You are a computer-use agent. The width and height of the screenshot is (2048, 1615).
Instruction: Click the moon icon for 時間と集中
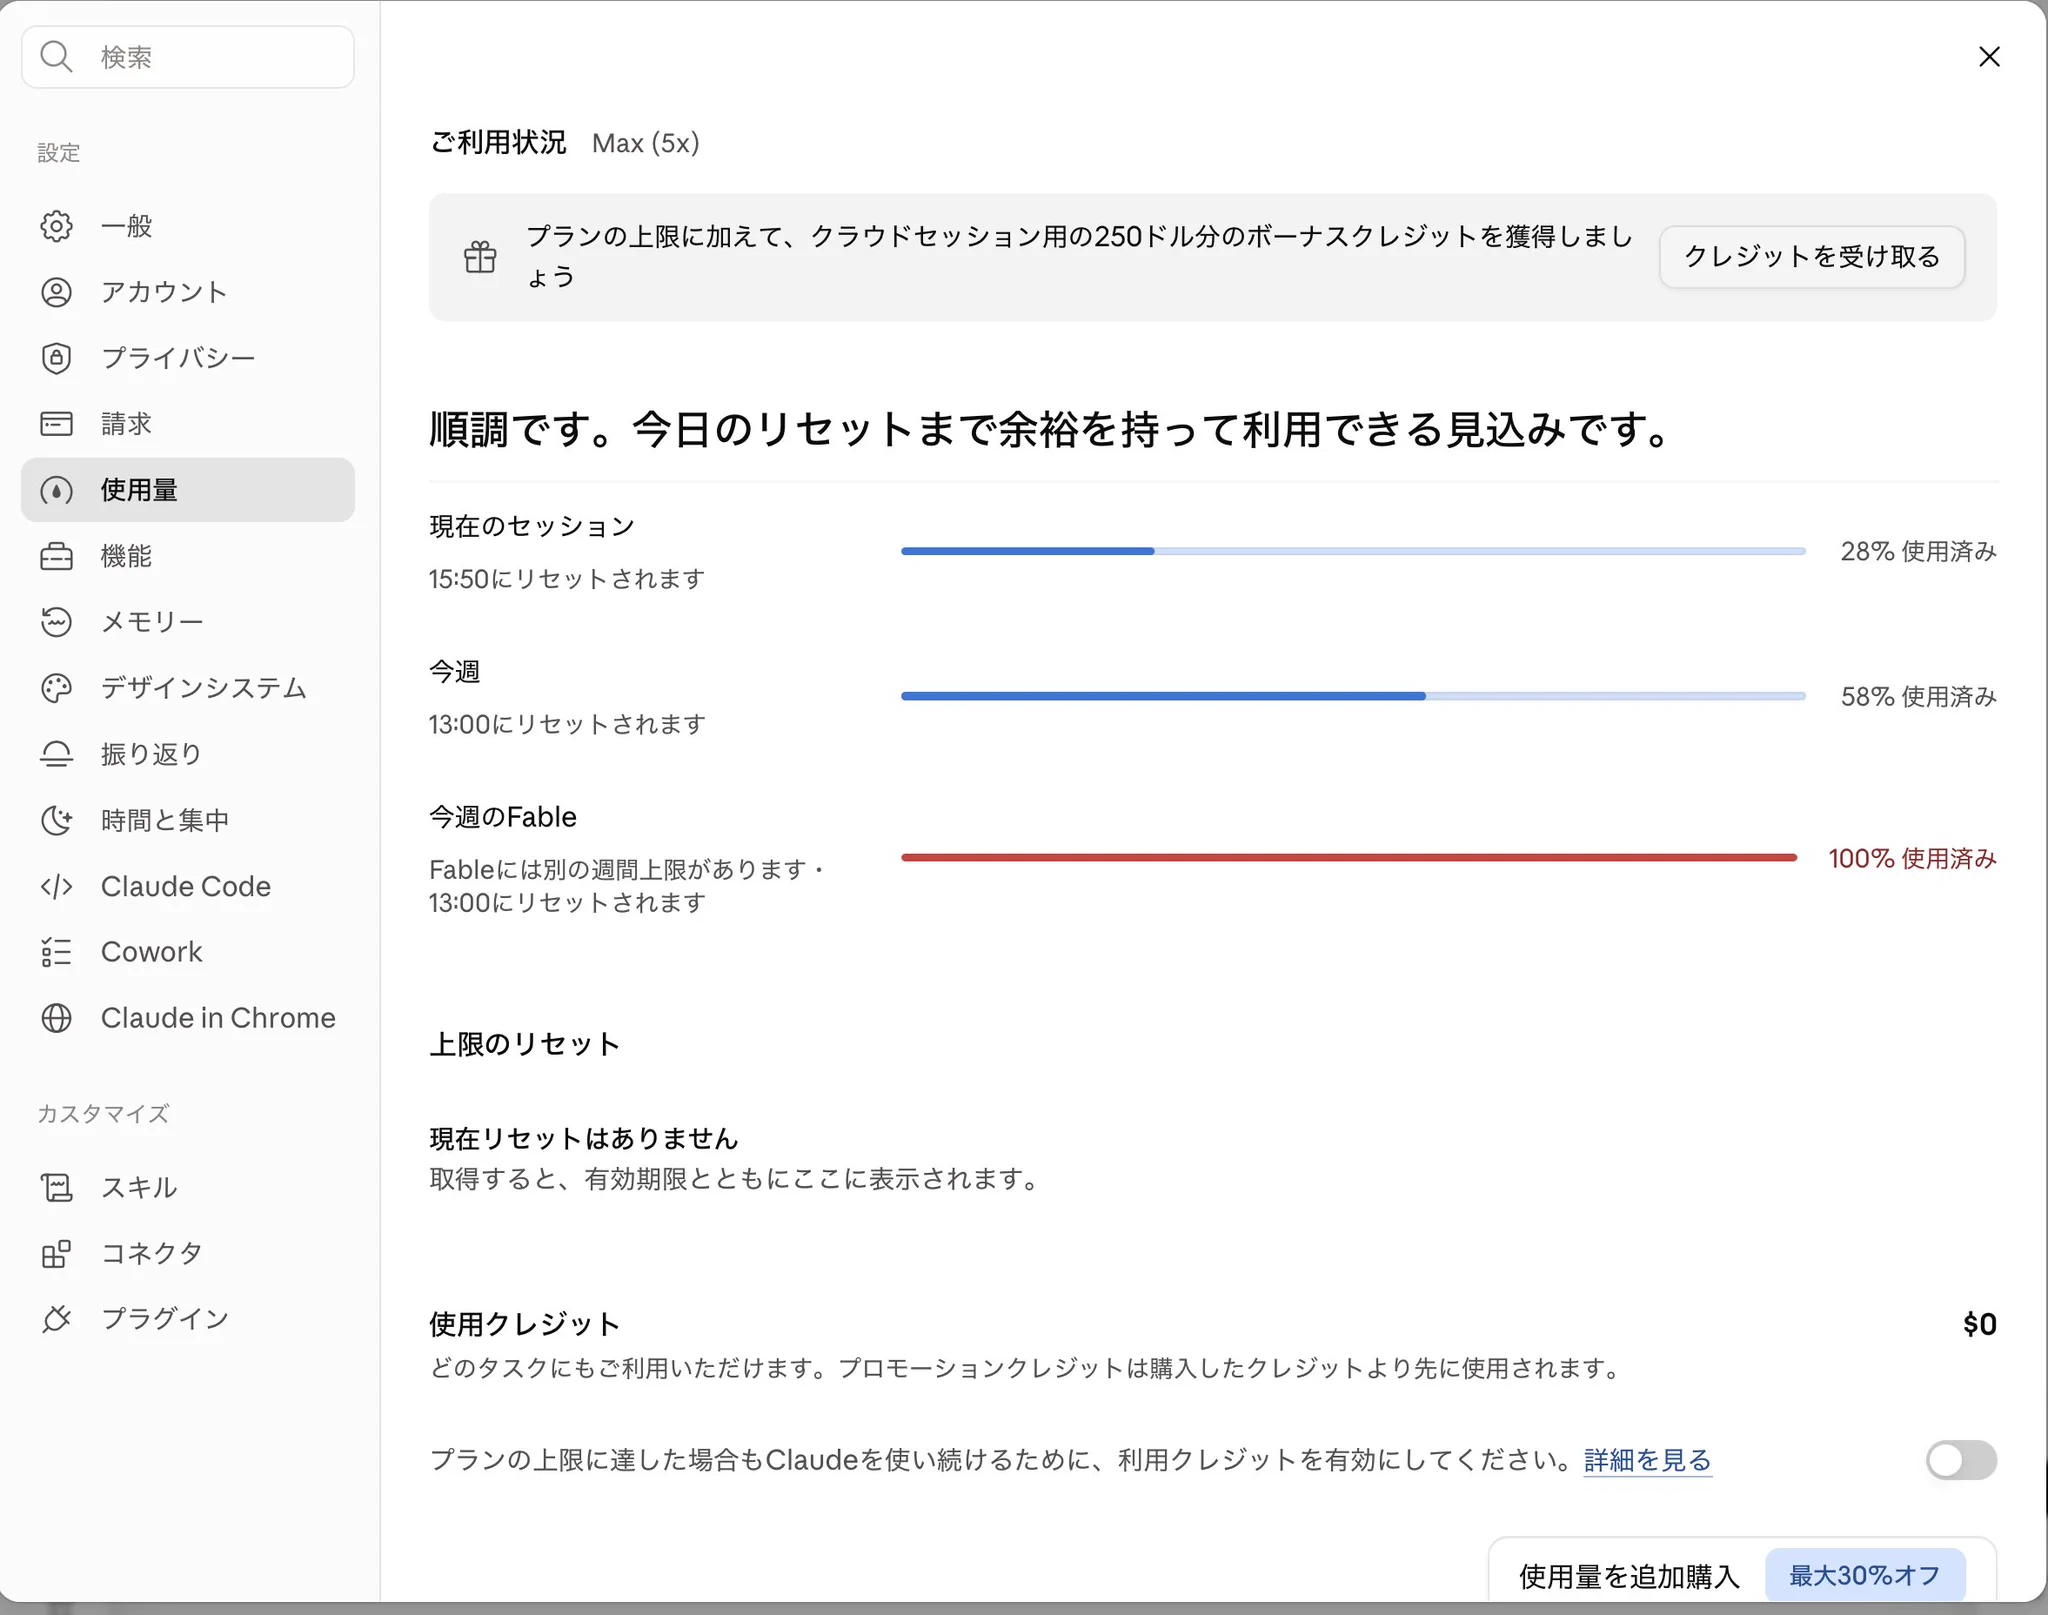(x=56, y=820)
